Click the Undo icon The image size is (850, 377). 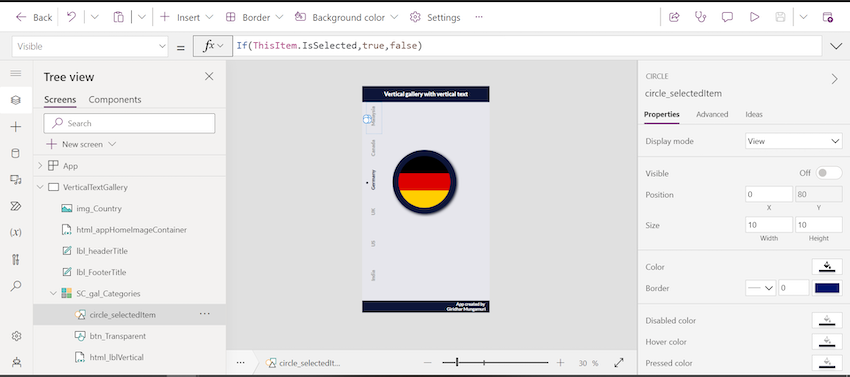(71, 17)
